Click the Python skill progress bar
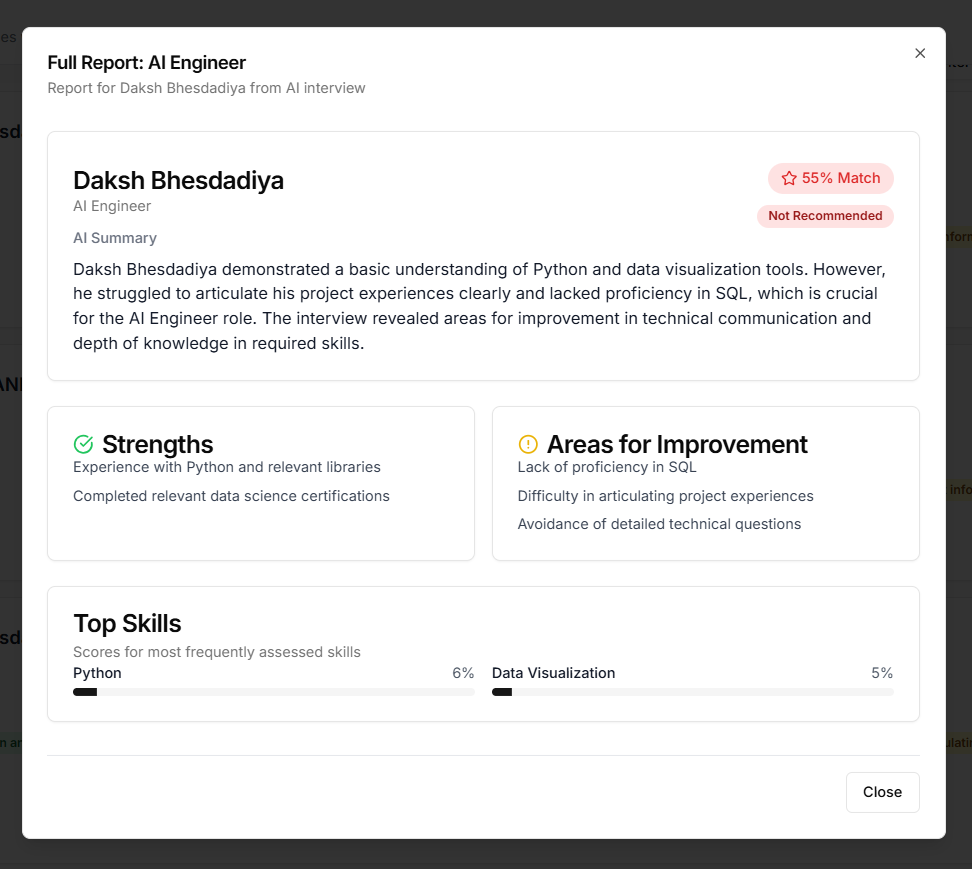972x869 pixels. coord(273,692)
